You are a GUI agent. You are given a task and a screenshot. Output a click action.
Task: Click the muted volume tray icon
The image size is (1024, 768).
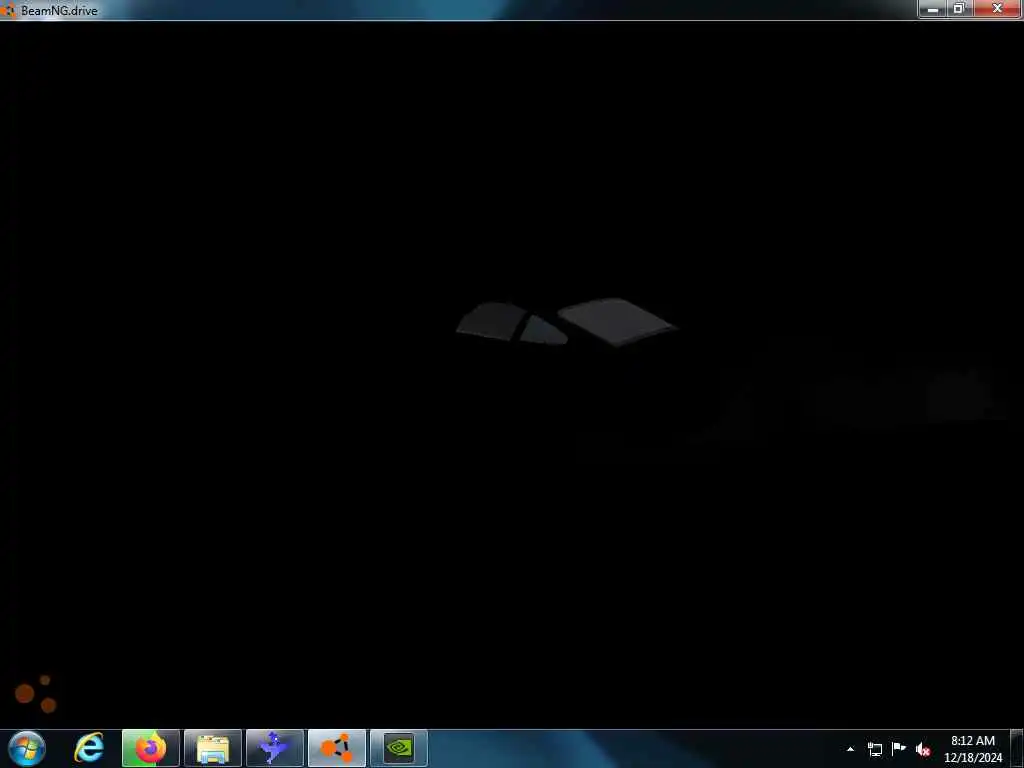pyautogui.click(x=923, y=749)
